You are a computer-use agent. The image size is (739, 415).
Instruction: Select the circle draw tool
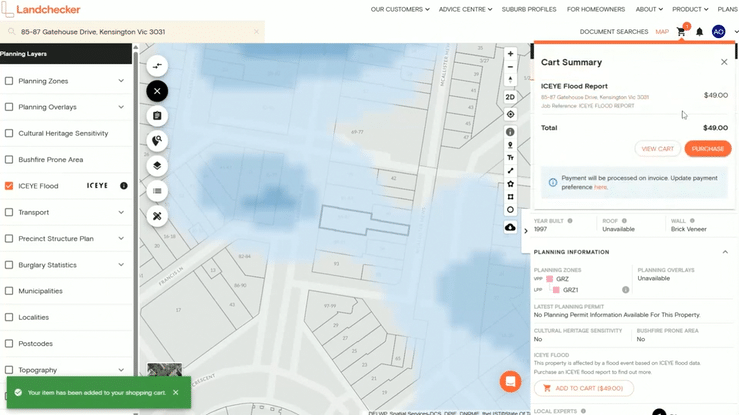[x=510, y=210]
